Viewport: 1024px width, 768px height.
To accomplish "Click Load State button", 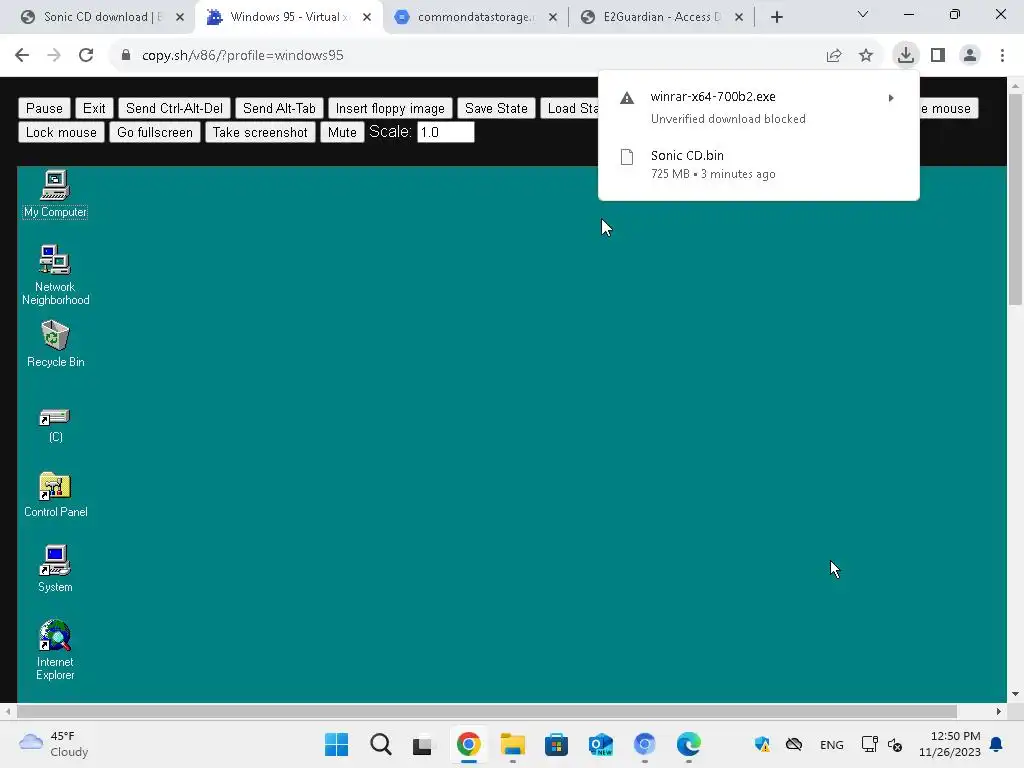I will (570, 108).
